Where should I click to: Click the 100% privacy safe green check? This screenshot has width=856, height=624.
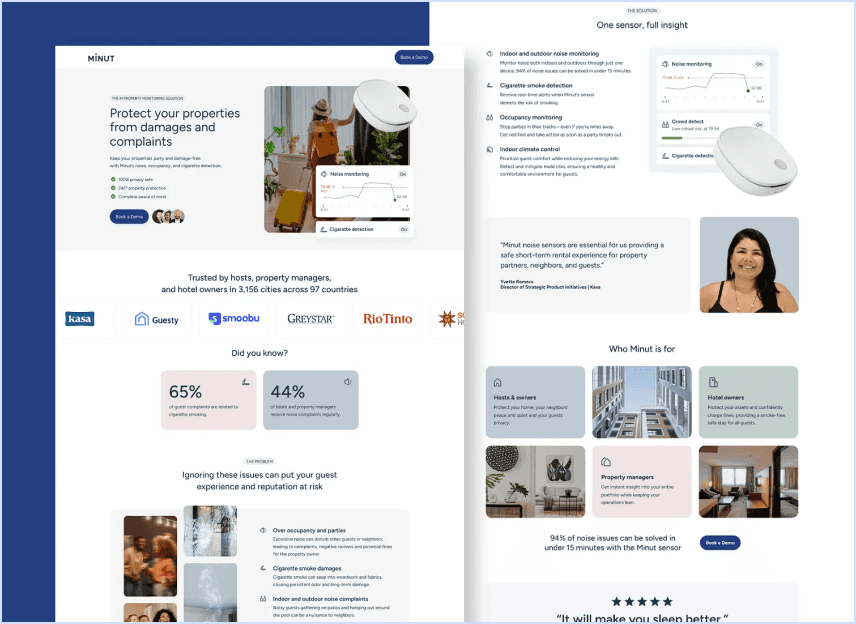(113, 179)
